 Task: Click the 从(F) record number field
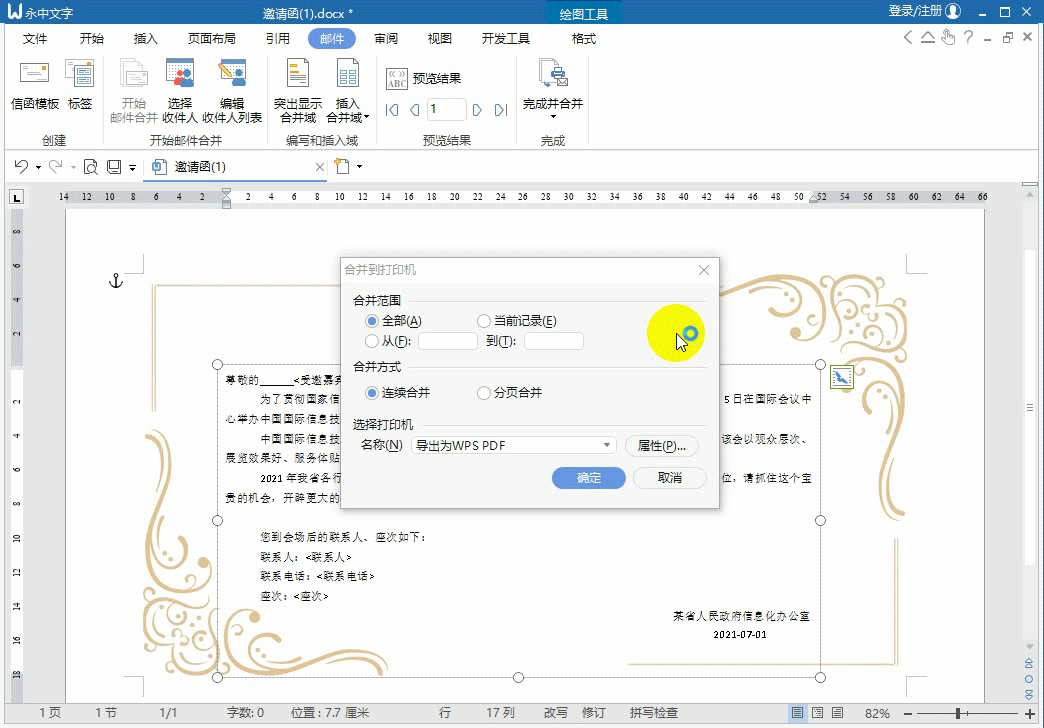click(447, 341)
